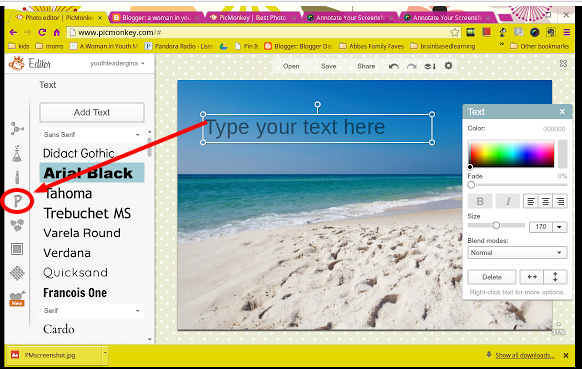Align text left in Text panel
This screenshot has width=582, height=369.
coord(531,201)
